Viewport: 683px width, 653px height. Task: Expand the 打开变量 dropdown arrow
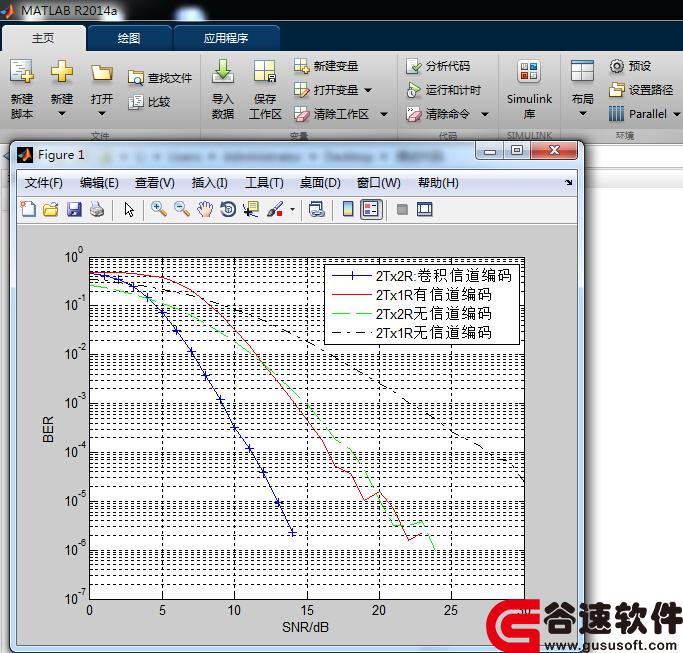click(x=368, y=90)
